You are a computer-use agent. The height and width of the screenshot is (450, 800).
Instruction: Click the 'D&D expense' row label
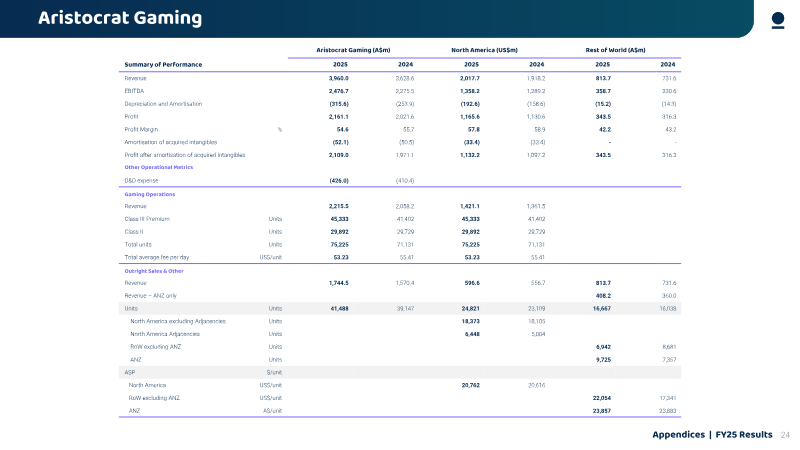tap(141, 181)
